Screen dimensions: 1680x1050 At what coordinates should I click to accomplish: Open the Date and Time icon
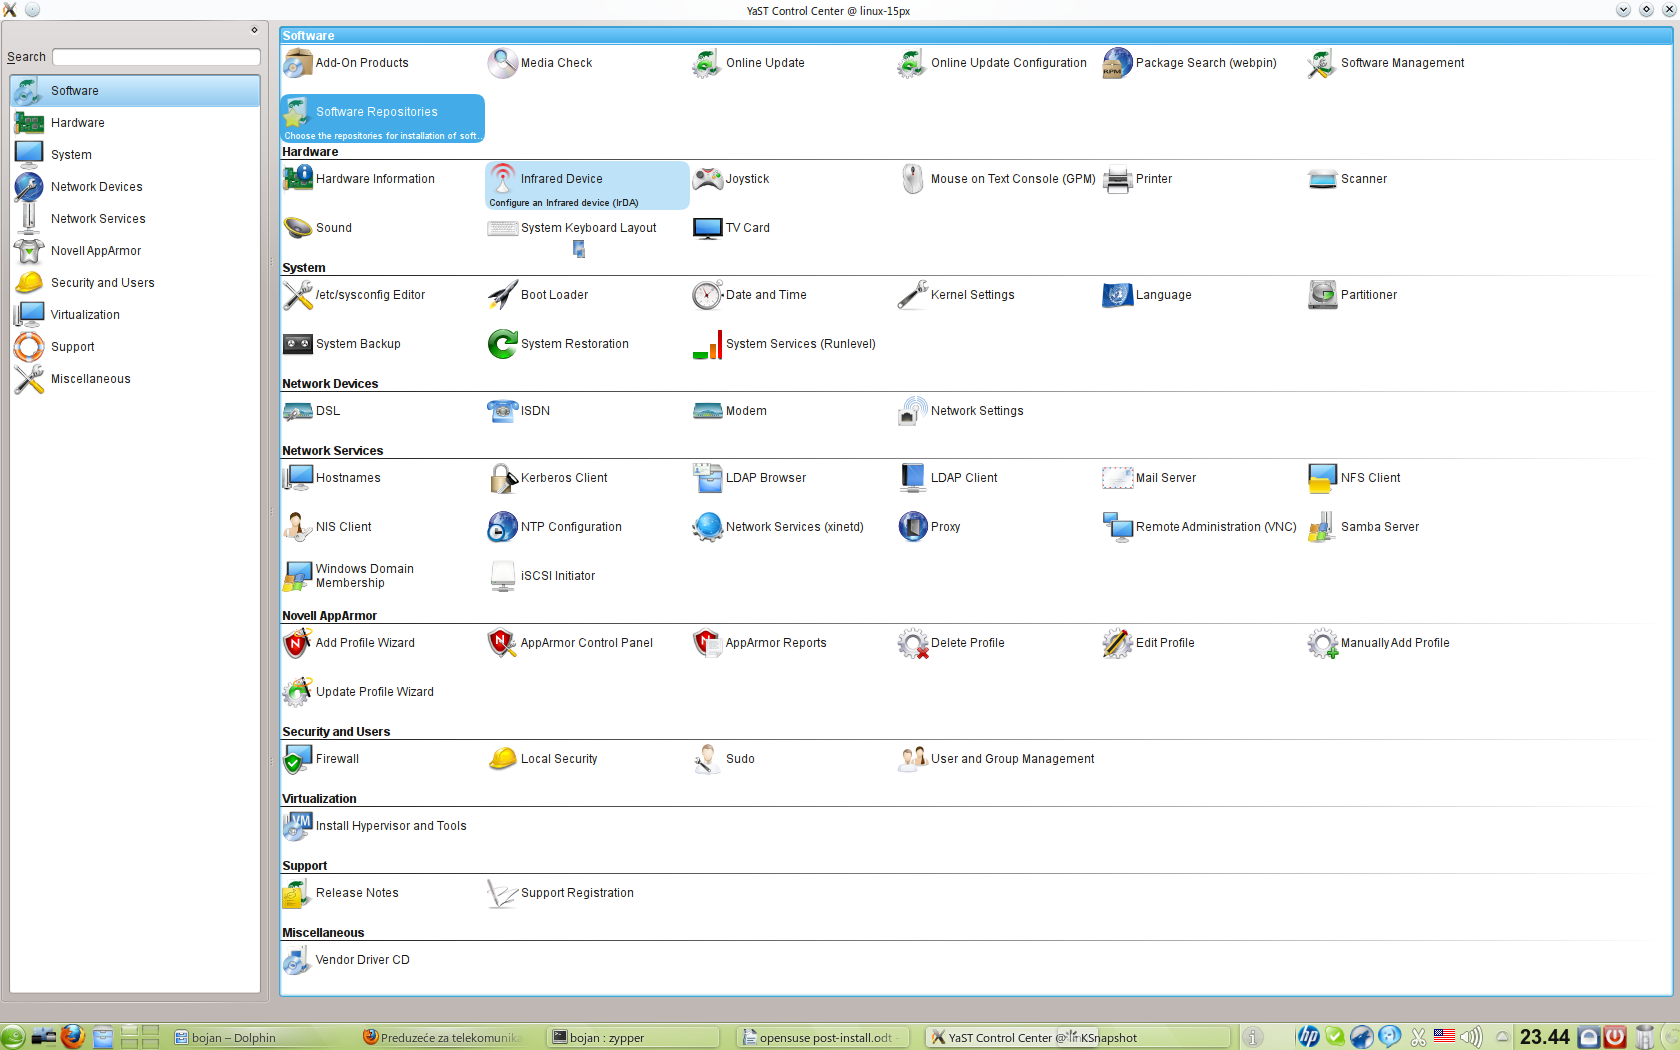tap(707, 295)
